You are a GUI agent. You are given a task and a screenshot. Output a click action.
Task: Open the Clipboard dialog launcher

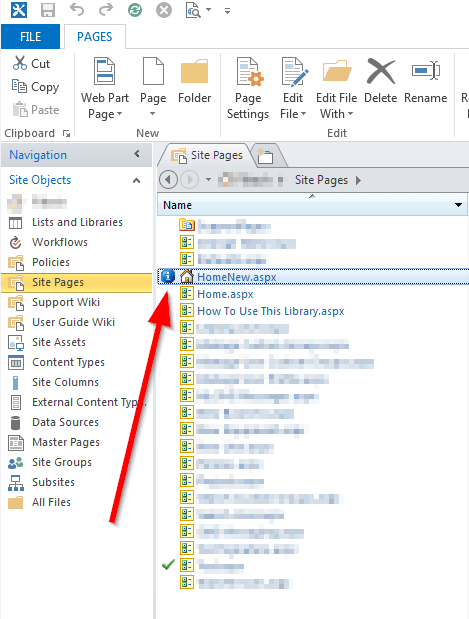click(x=67, y=133)
